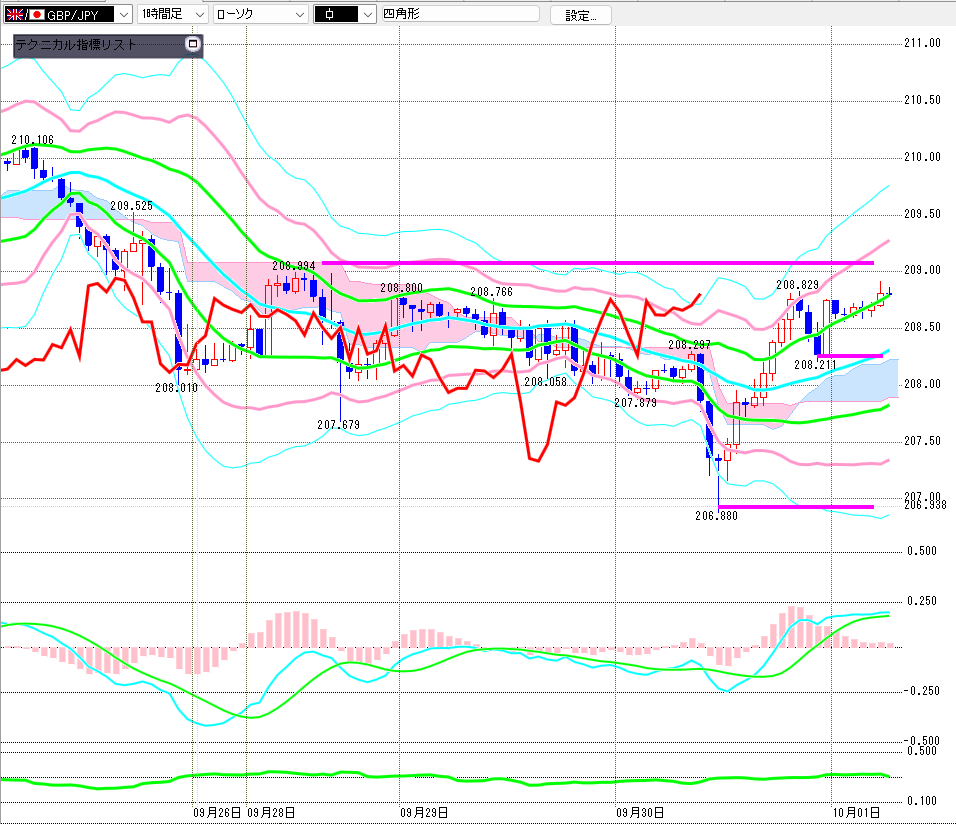Click the 208.010 low price label
The image size is (956, 824).
pos(176,387)
